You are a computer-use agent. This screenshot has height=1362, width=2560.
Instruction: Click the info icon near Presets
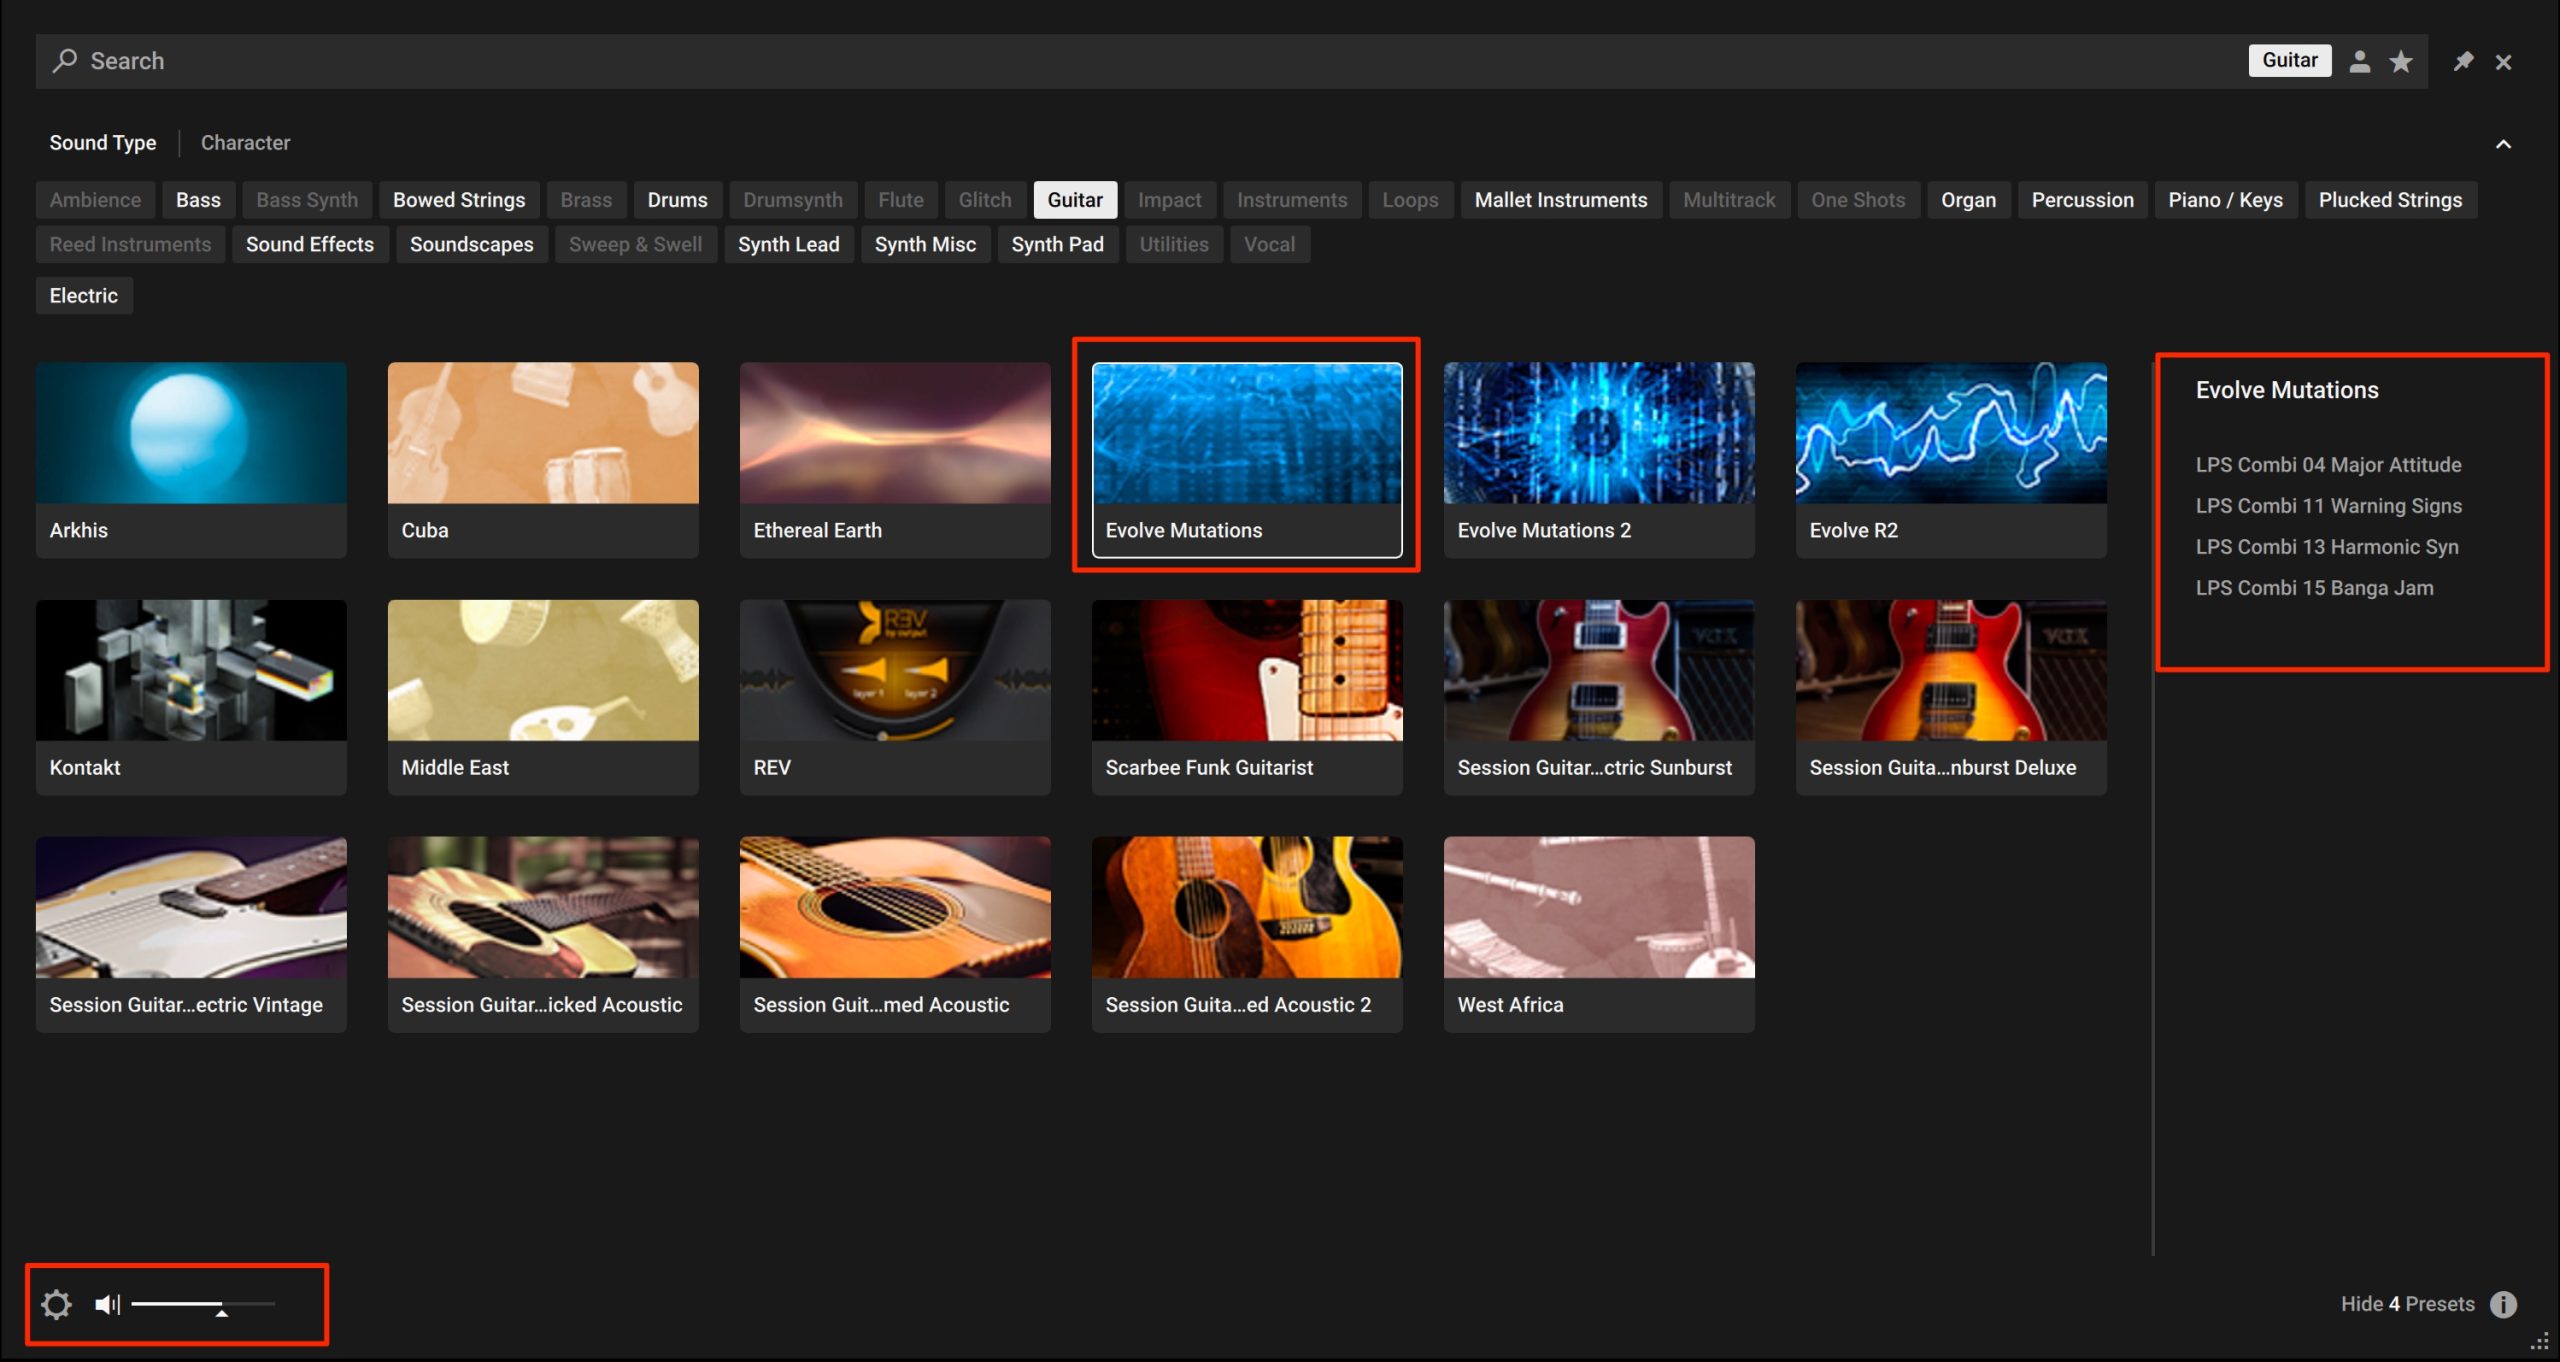coord(2503,1304)
